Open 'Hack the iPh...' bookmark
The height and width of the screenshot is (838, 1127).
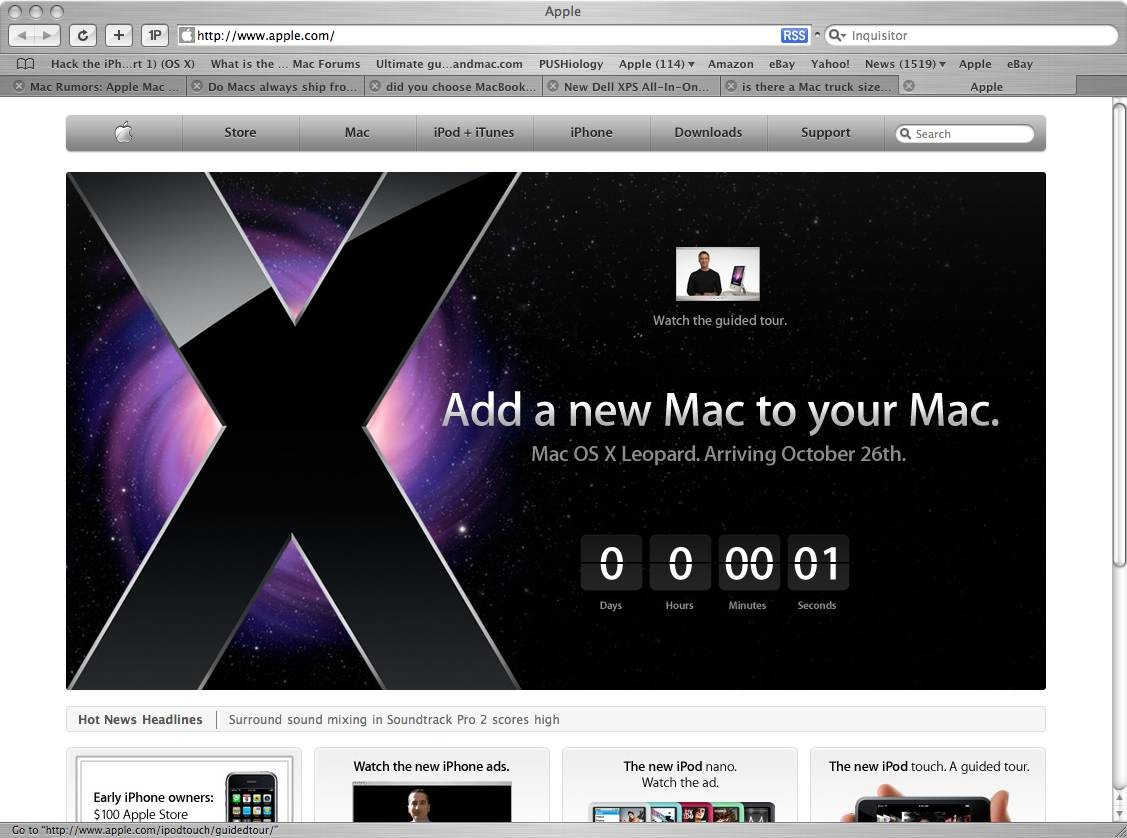pyautogui.click(x=123, y=64)
